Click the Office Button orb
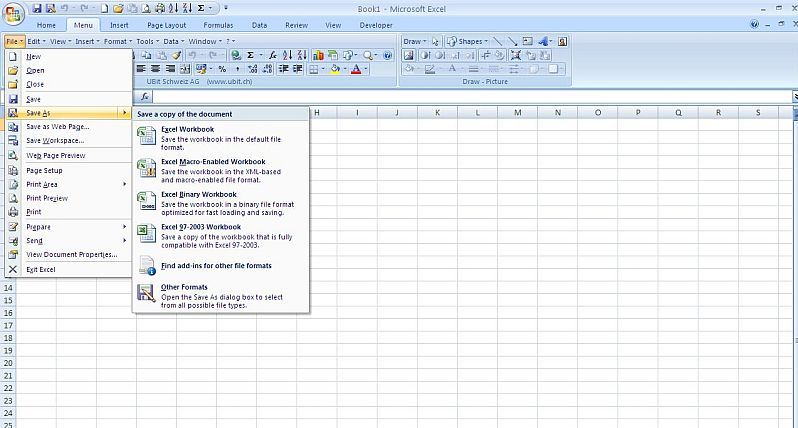The image size is (798, 428). click(x=13, y=13)
